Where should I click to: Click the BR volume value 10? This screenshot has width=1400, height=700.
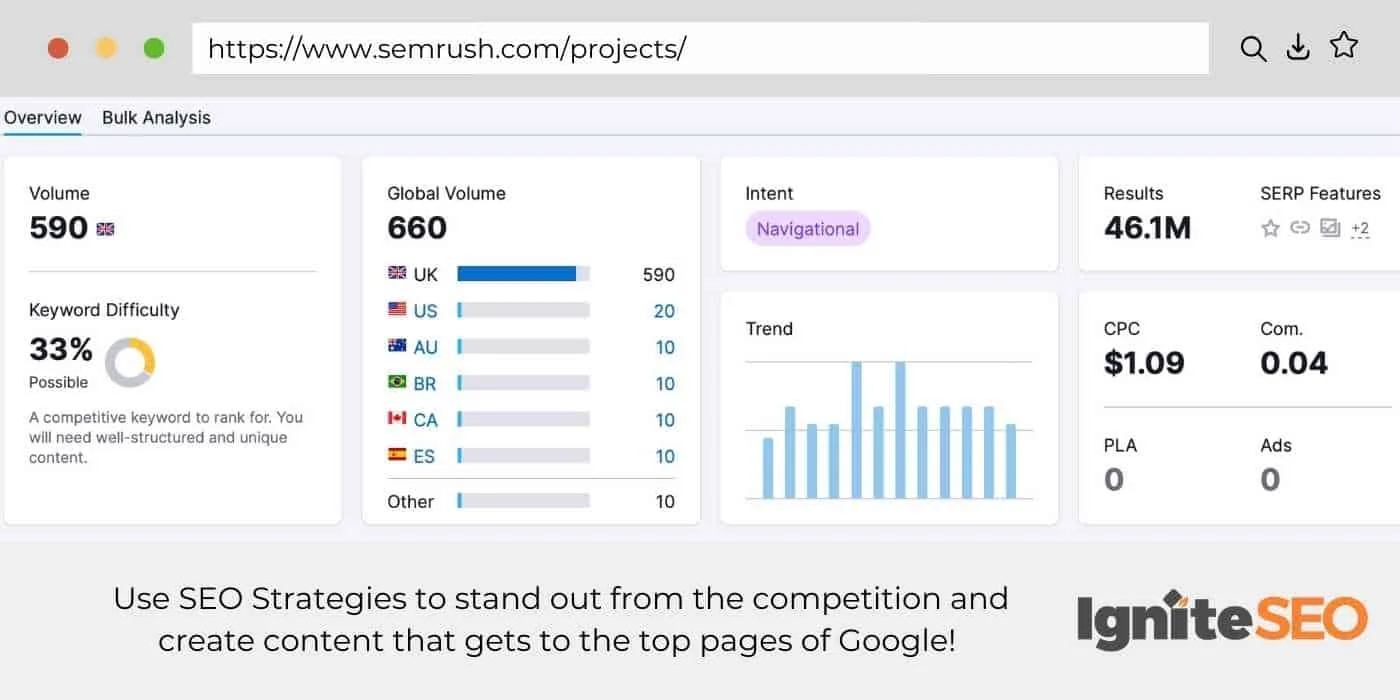665,383
